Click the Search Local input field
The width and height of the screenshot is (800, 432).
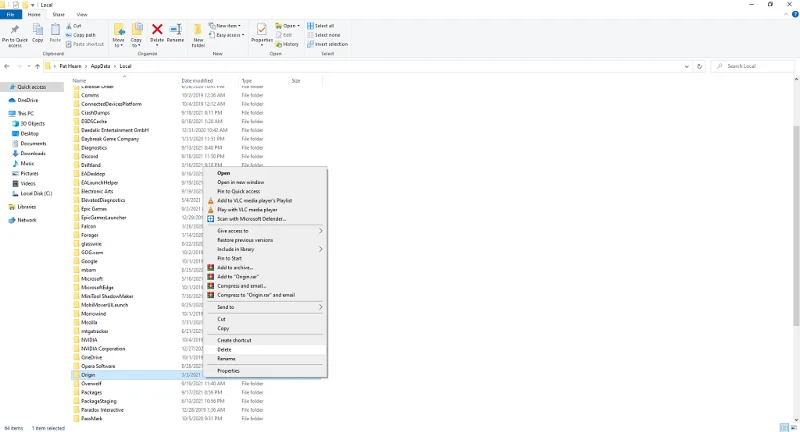[x=753, y=66]
